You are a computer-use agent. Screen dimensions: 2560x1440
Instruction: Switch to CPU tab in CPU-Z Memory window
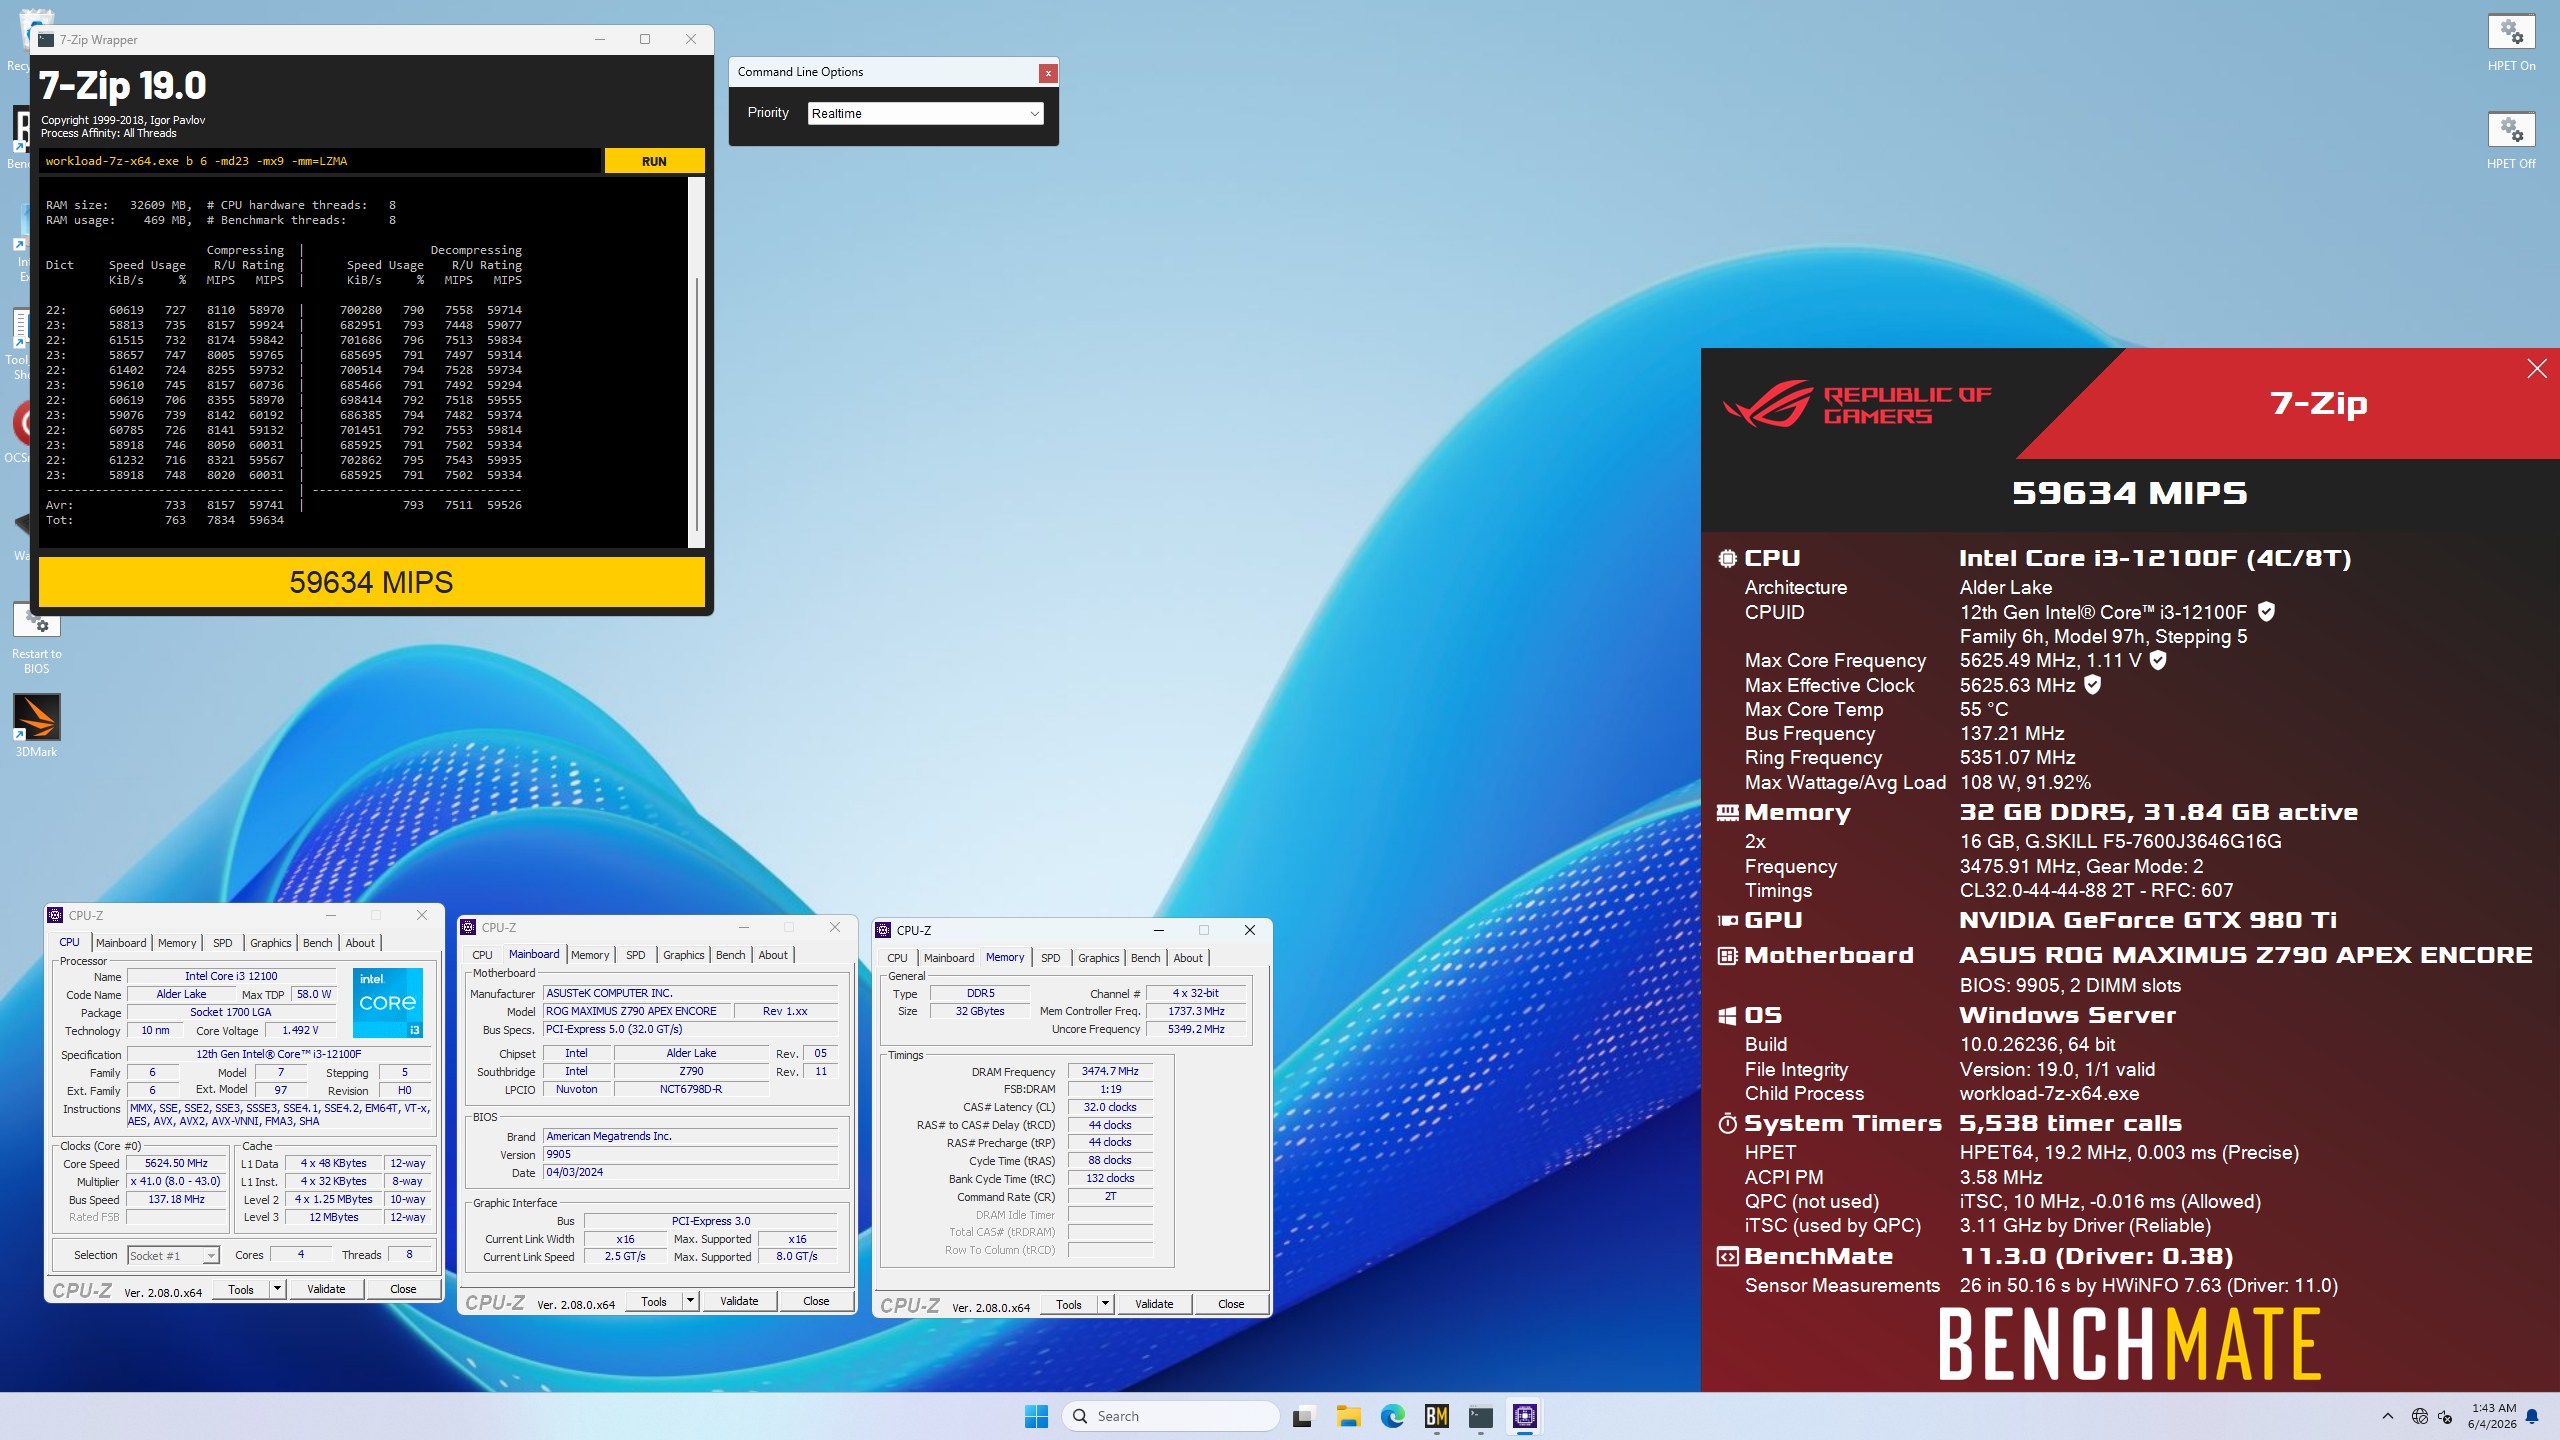pyautogui.click(x=897, y=958)
